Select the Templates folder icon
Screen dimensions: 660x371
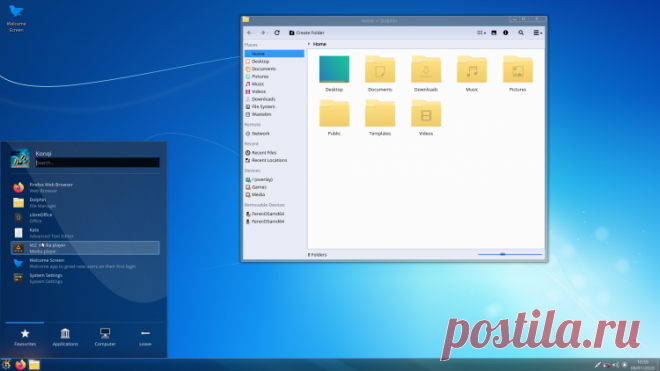tap(380, 113)
